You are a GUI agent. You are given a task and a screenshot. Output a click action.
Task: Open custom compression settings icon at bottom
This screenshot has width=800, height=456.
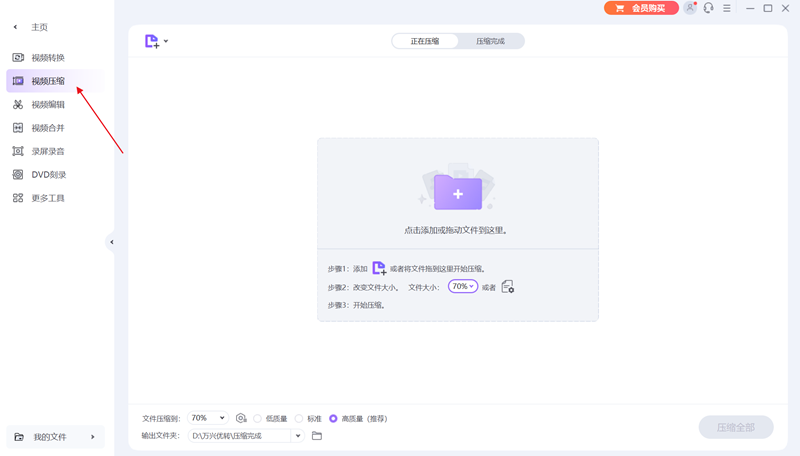click(241, 419)
